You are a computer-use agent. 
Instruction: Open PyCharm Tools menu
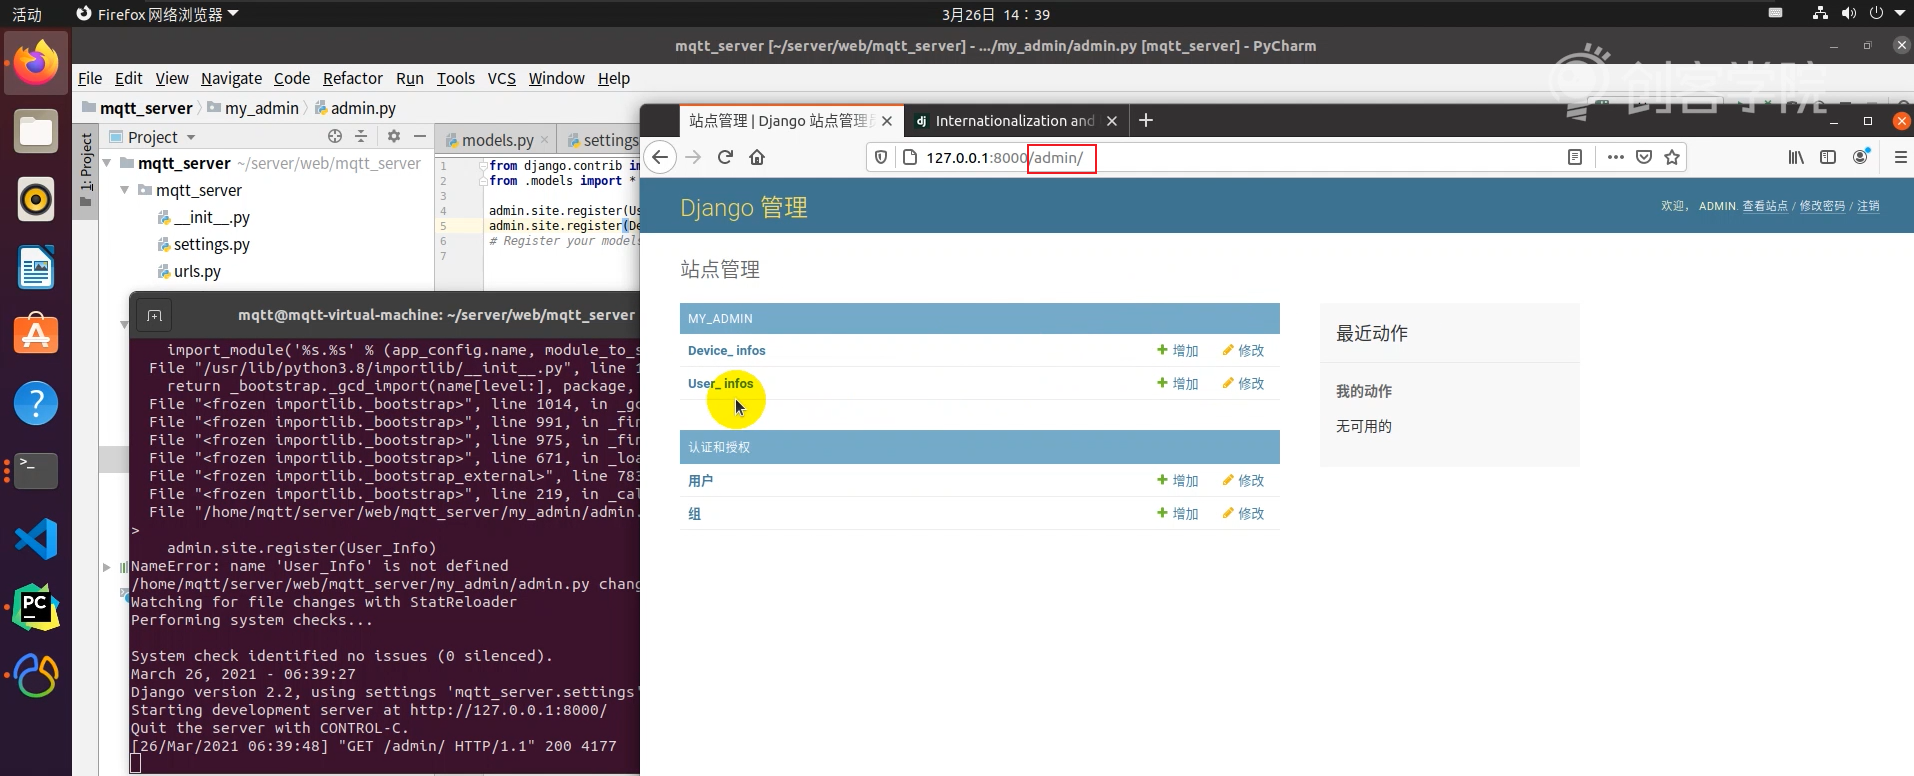[456, 78]
